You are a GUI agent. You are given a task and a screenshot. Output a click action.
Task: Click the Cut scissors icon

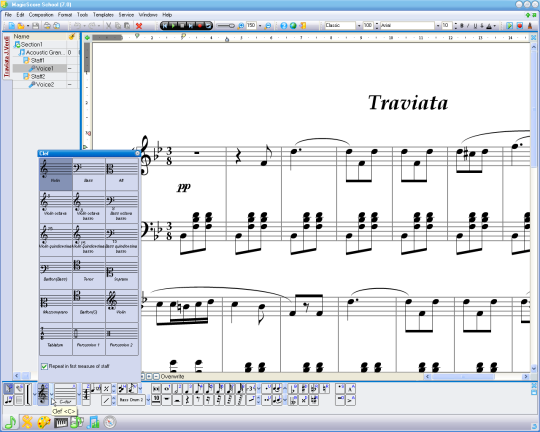tap(108, 26)
